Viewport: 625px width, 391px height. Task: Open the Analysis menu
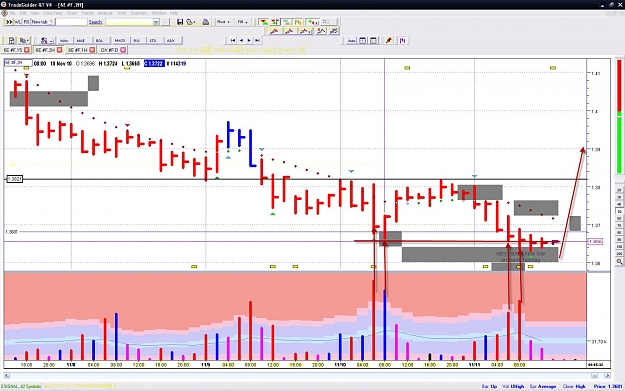click(105, 13)
